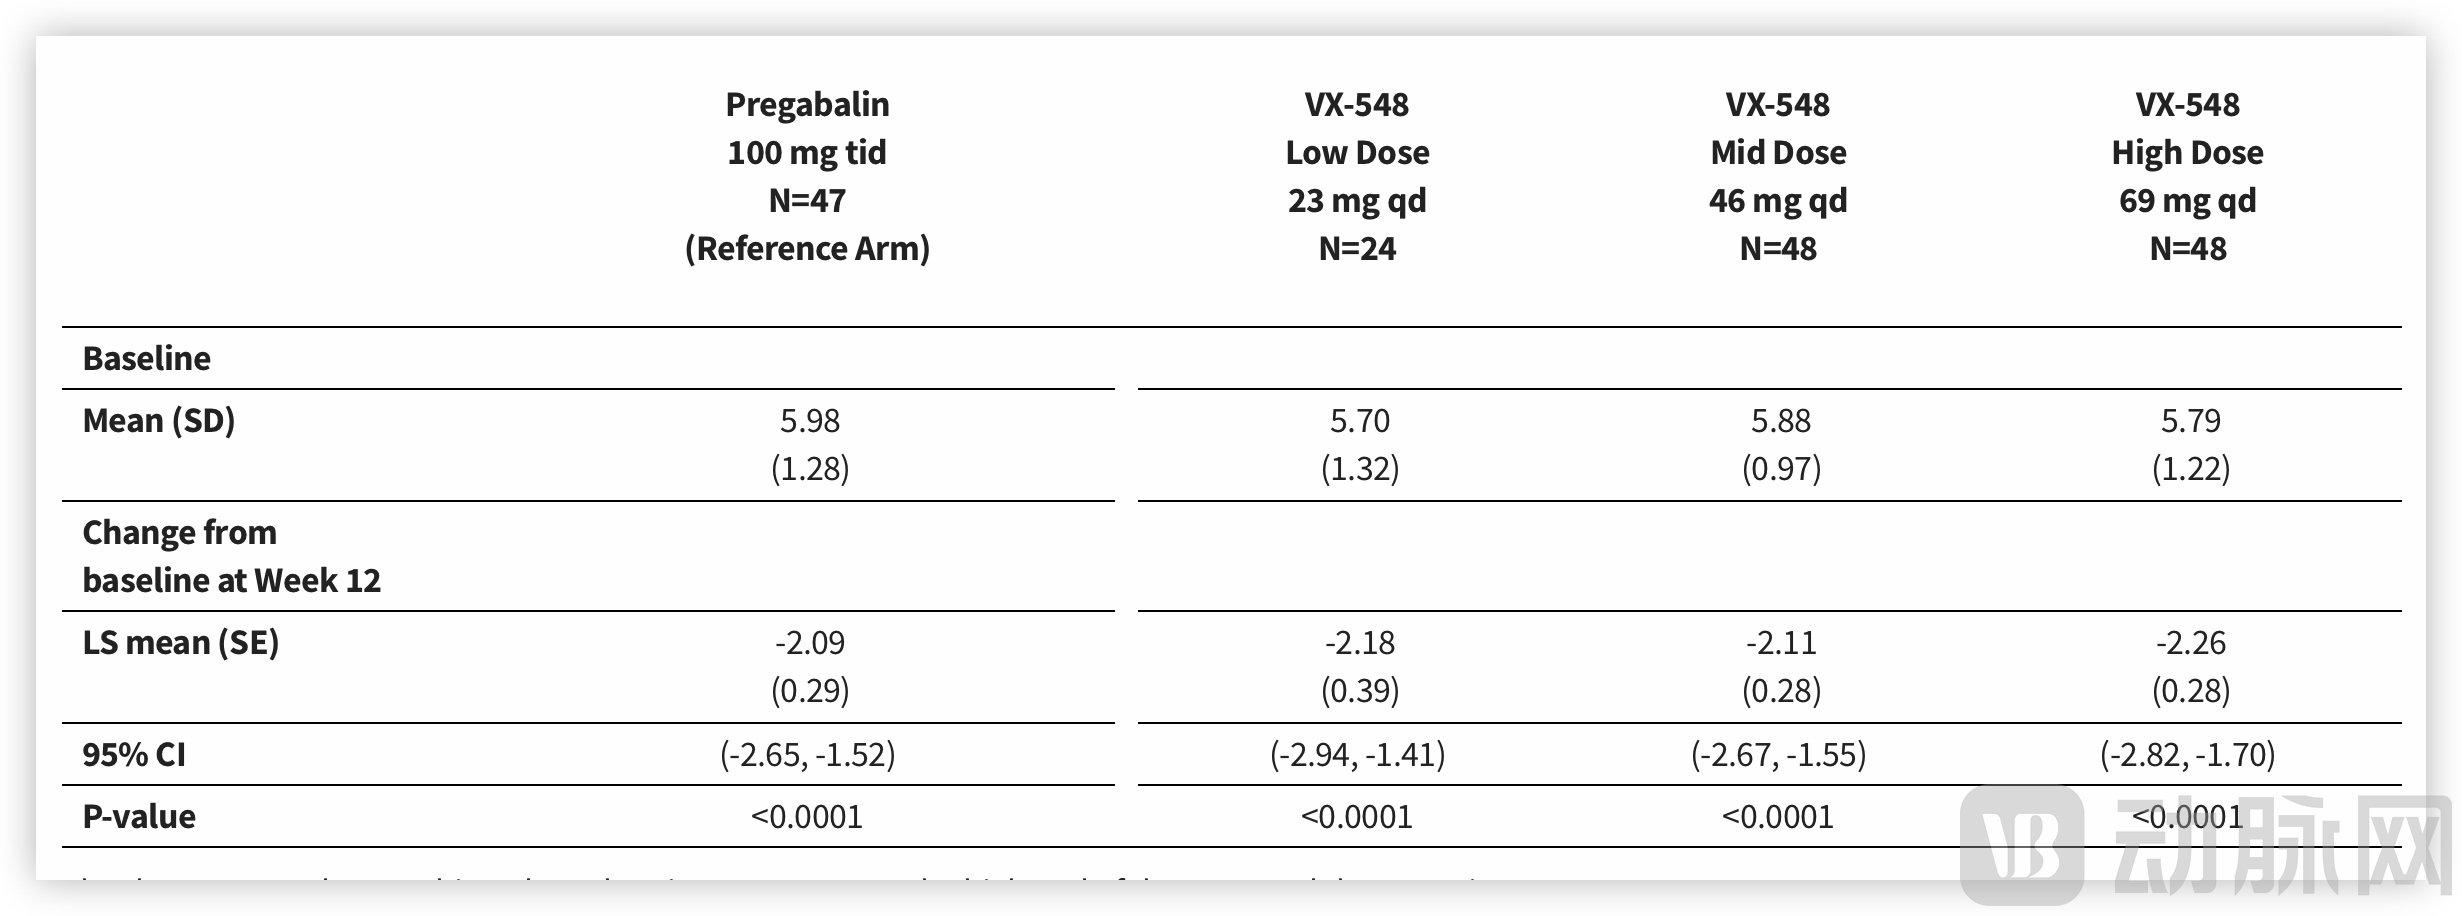
Task: Click the 95% CI row label
Action: pos(134,755)
